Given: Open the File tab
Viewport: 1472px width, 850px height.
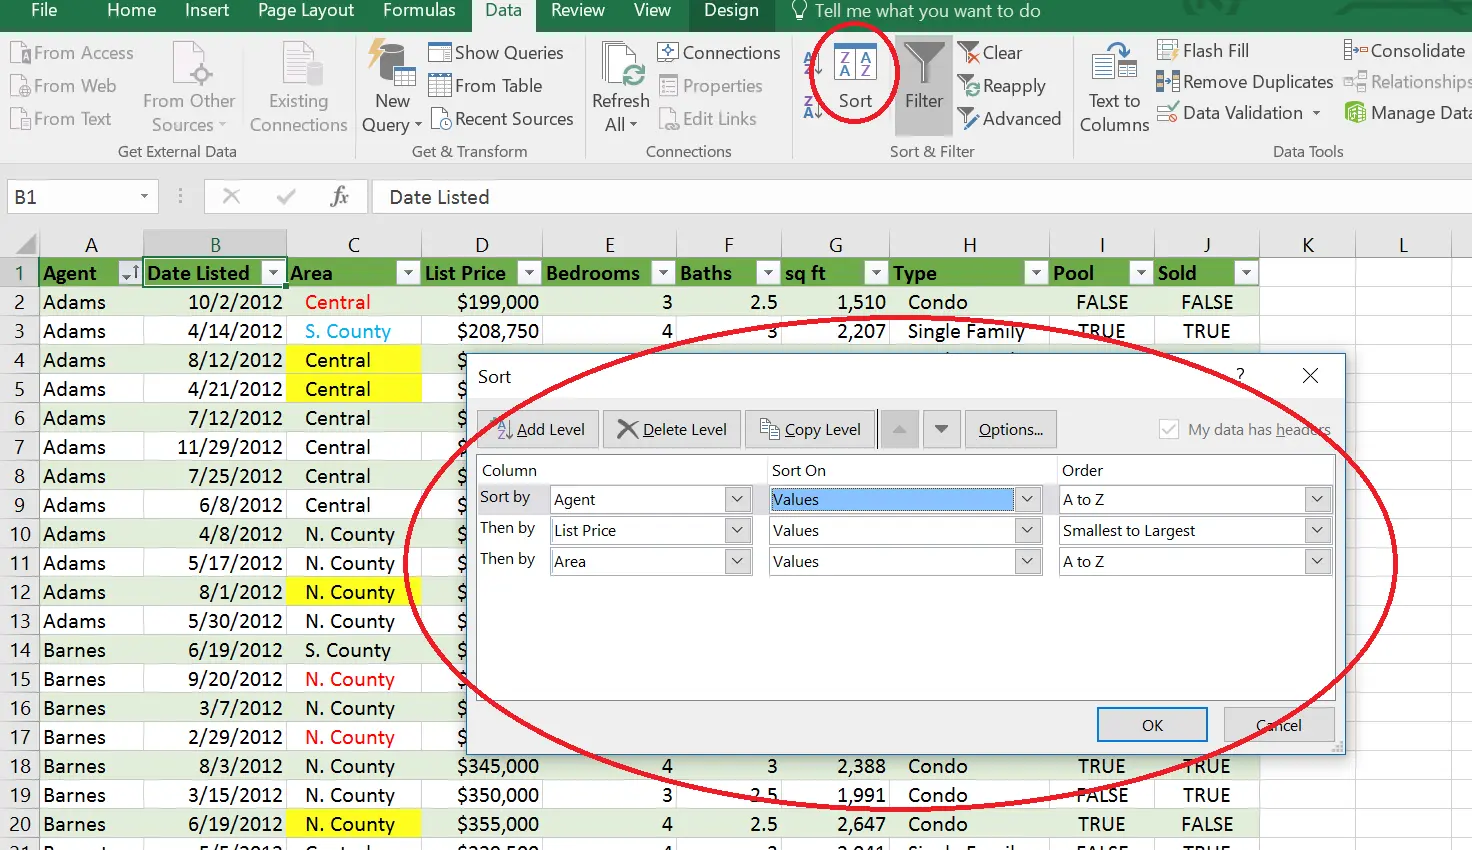Looking at the screenshot, I should (x=44, y=11).
